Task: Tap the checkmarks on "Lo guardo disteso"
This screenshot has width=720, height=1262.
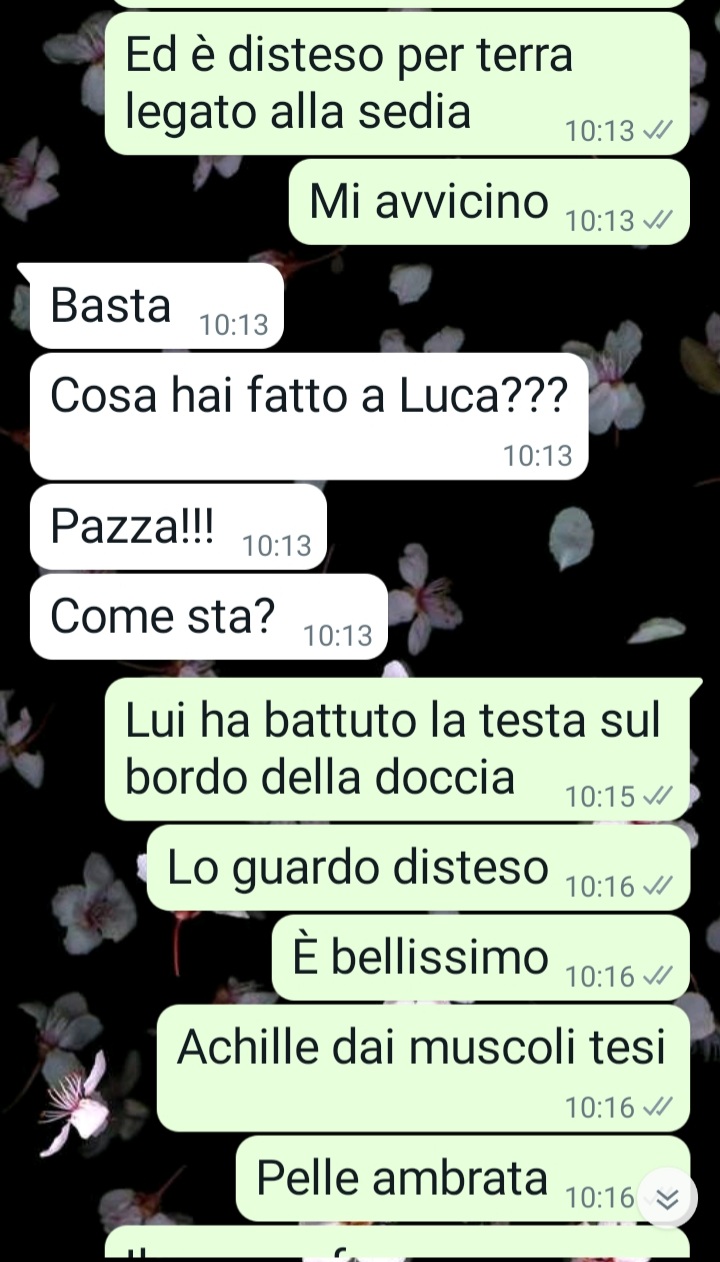Action: click(658, 886)
